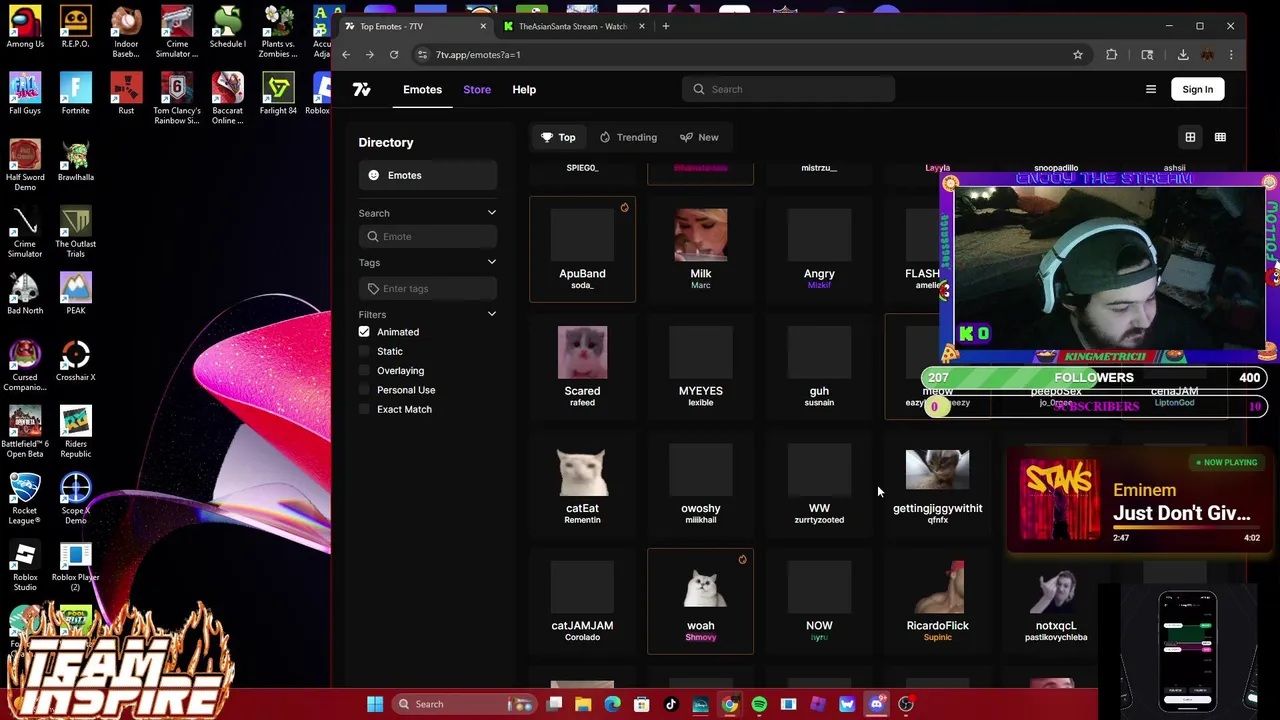This screenshot has width=1280, height=720.
Task: Enable the Static filter
Action: click(364, 351)
